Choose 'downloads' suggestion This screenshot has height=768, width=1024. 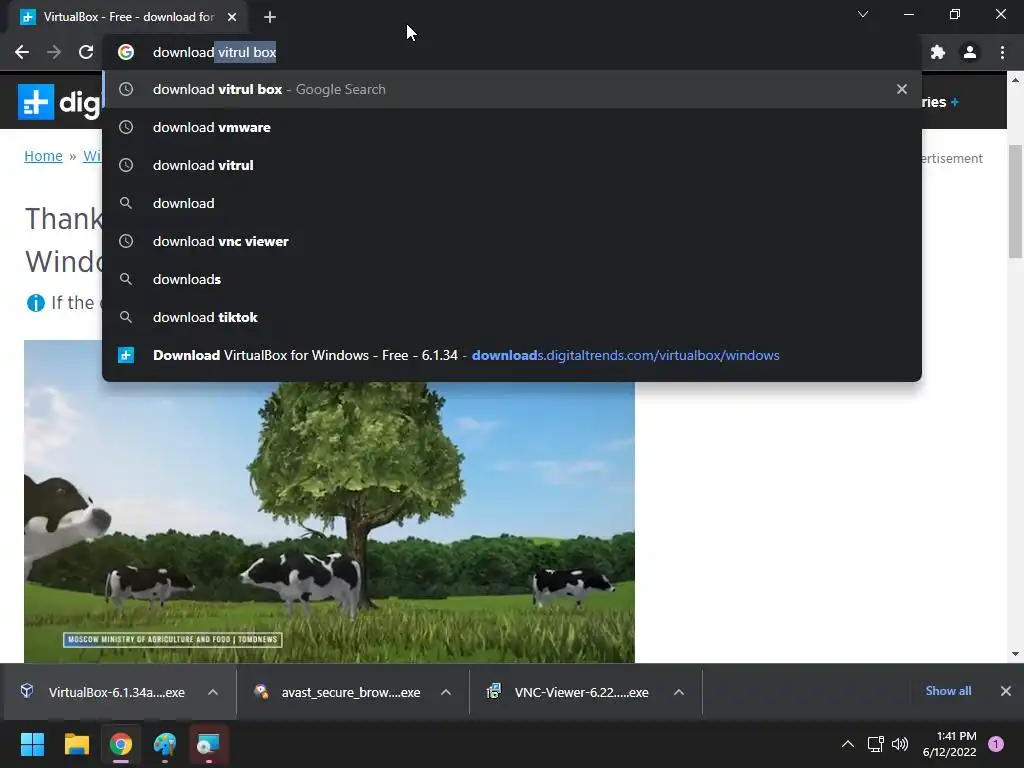512,279
